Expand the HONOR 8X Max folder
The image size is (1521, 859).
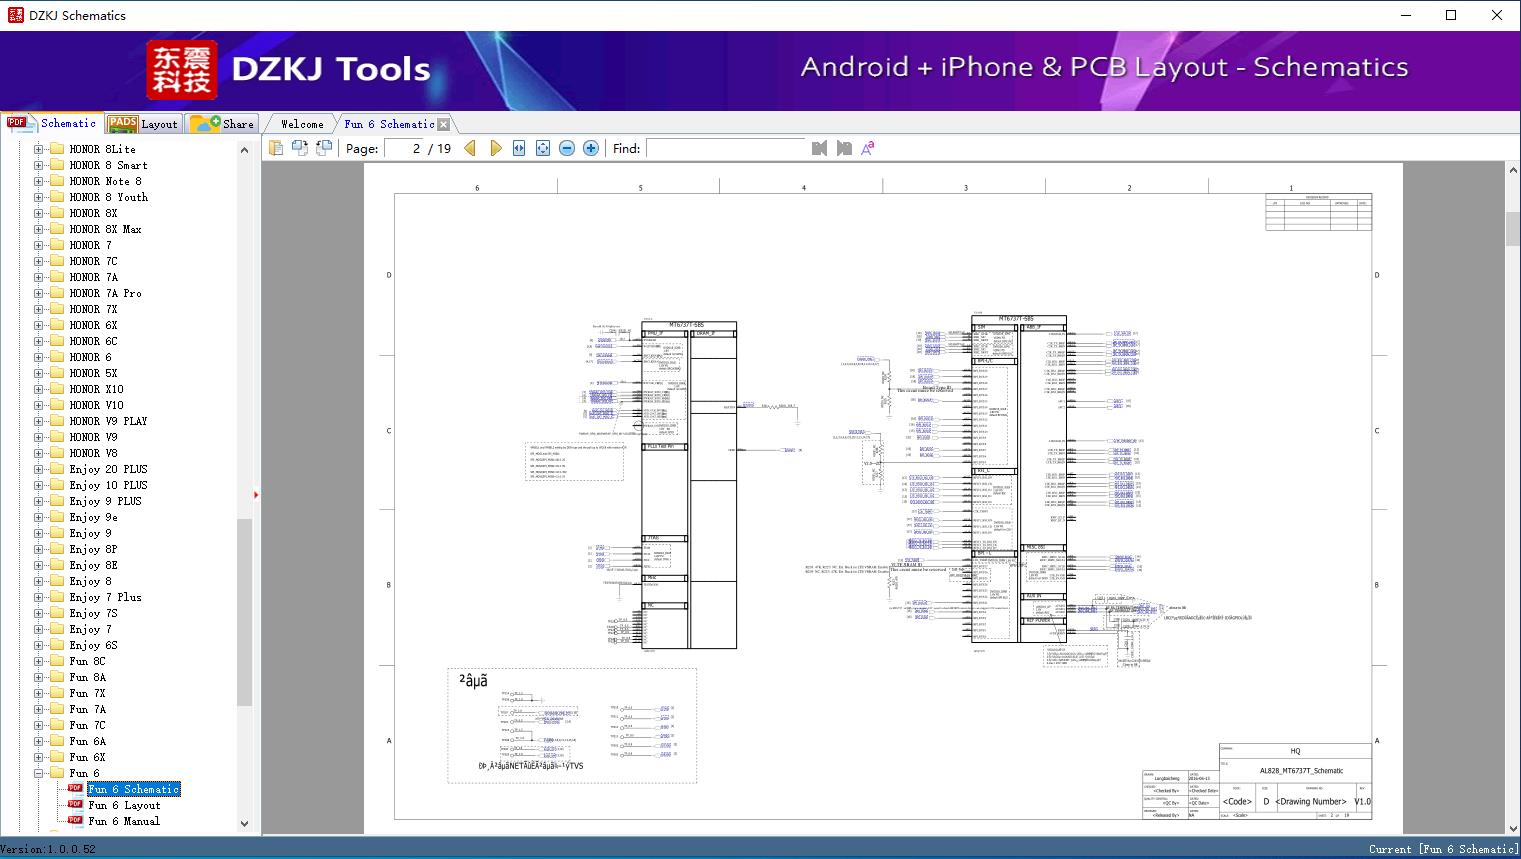(x=38, y=229)
